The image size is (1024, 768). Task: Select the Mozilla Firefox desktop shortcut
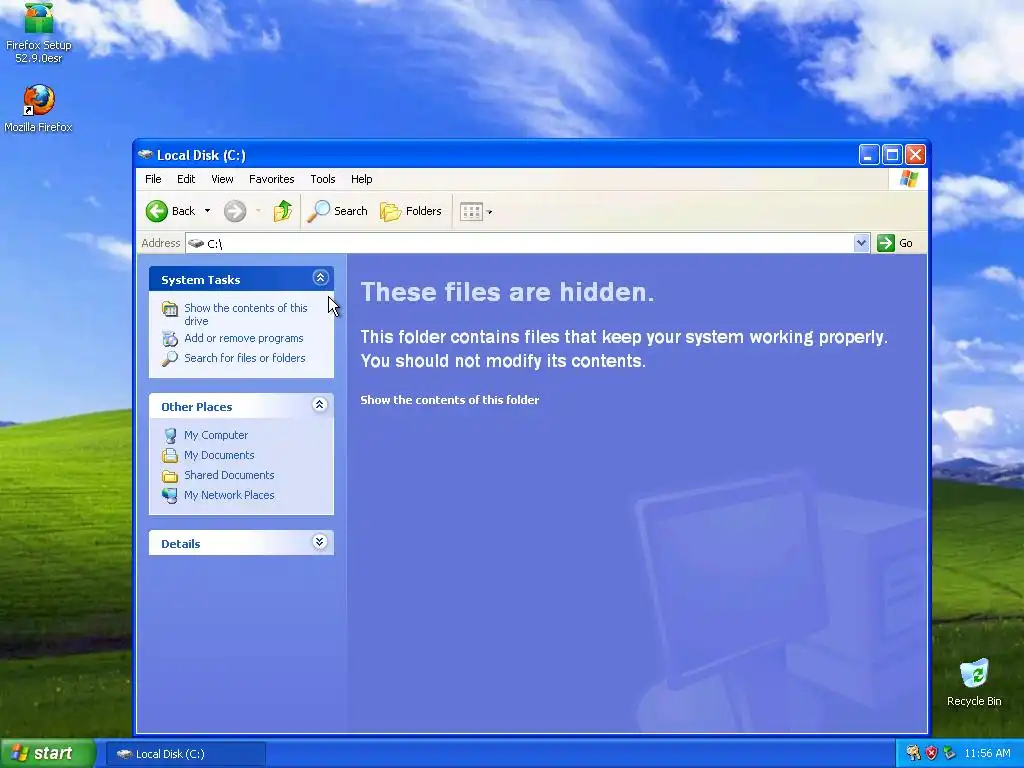click(x=39, y=109)
